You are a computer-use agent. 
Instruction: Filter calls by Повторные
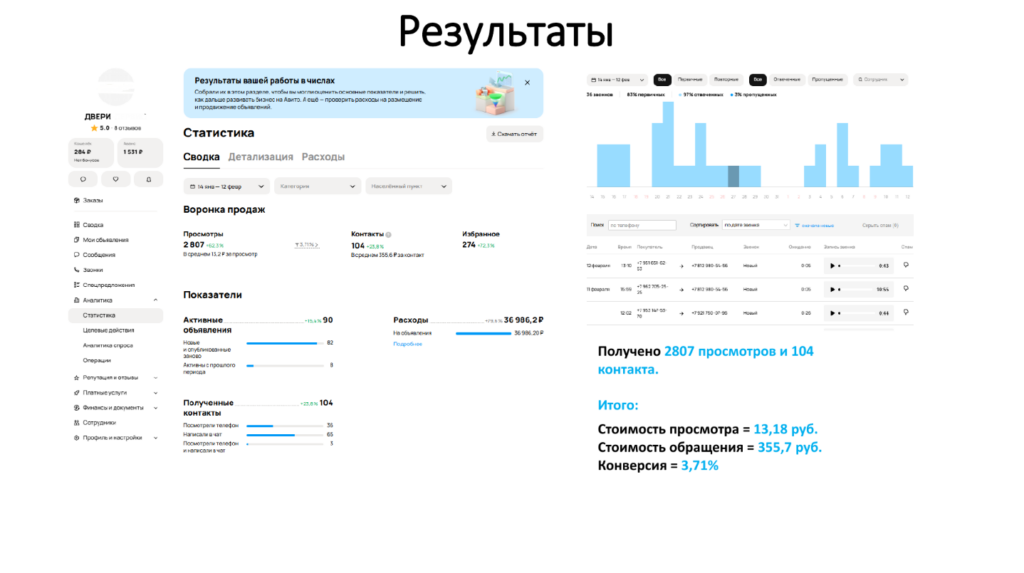click(x=726, y=80)
